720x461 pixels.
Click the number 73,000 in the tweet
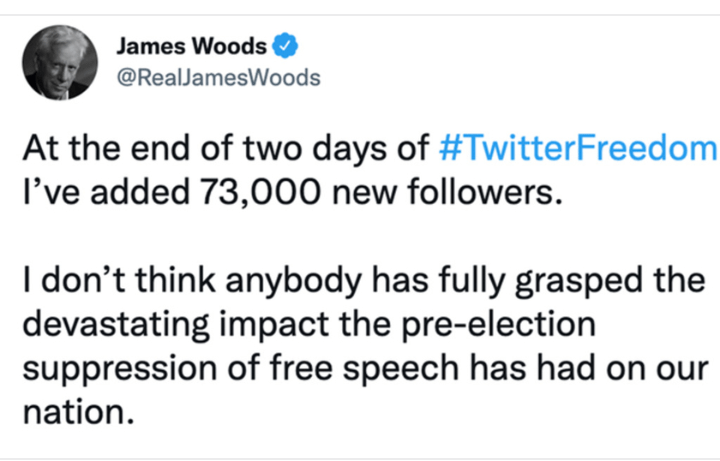click(247, 190)
